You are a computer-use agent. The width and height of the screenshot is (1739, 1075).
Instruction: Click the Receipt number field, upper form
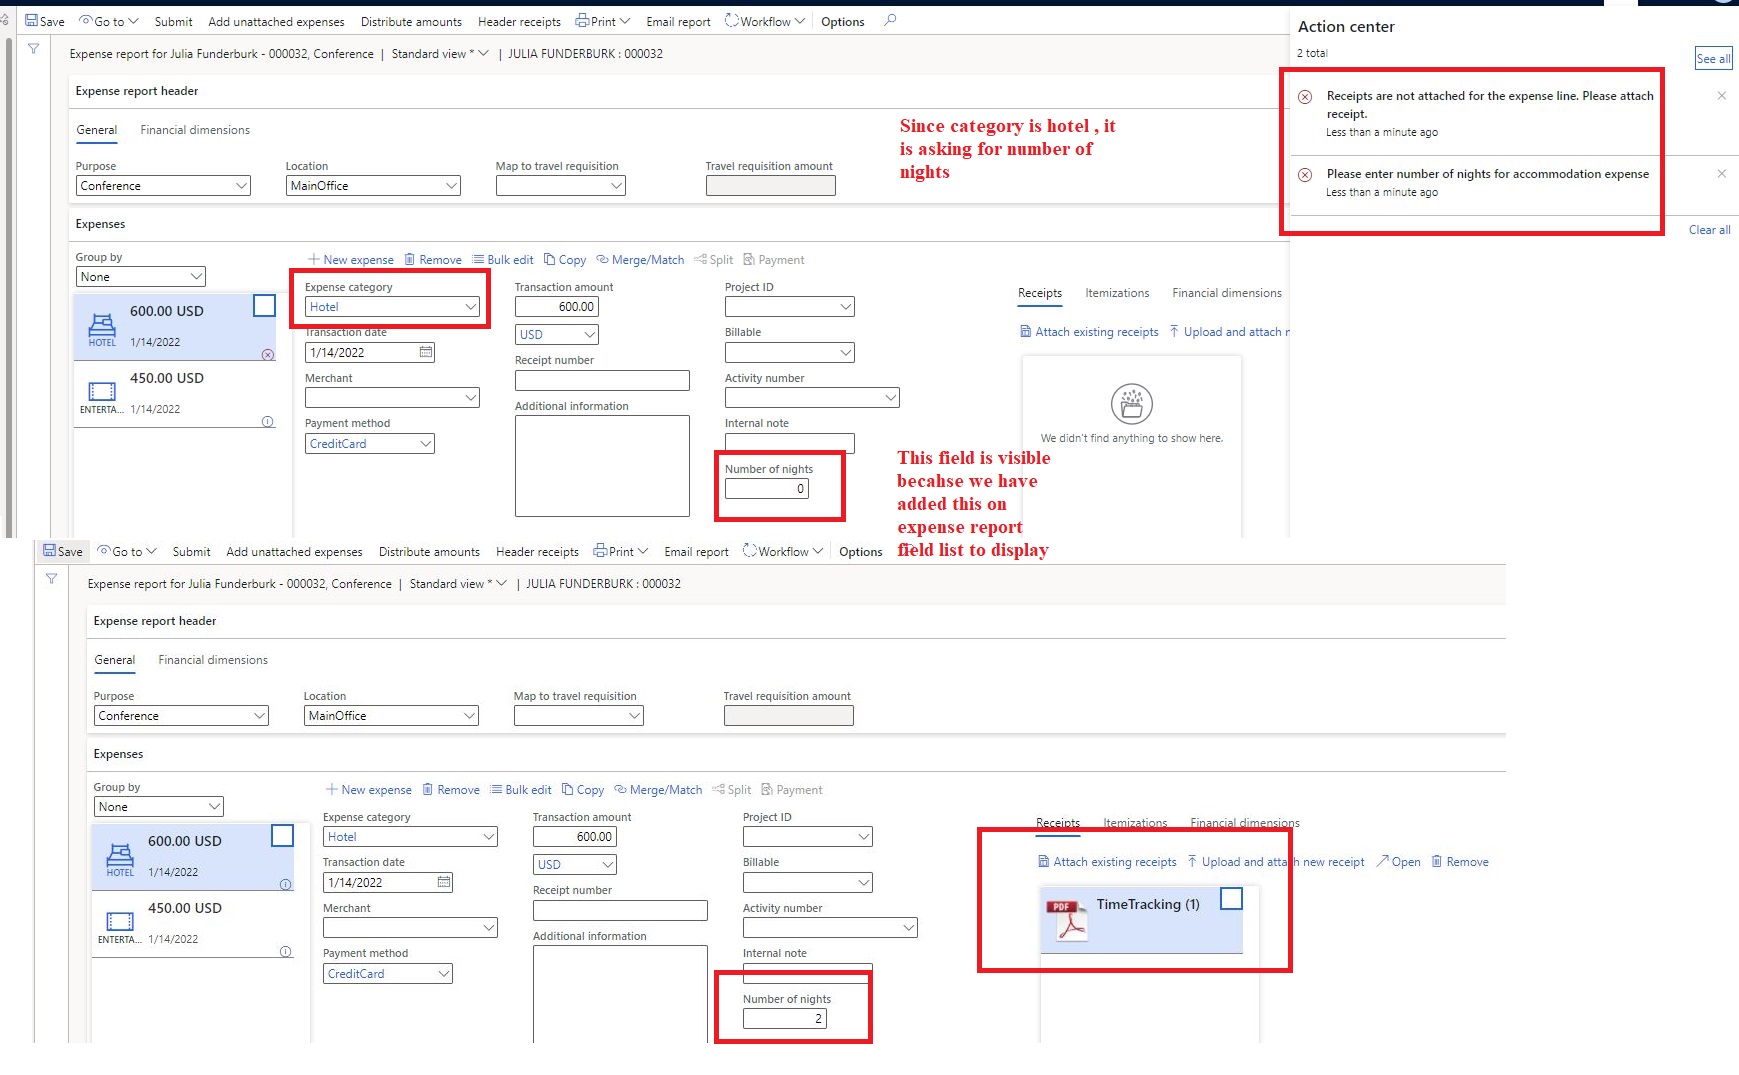[602, 380]
